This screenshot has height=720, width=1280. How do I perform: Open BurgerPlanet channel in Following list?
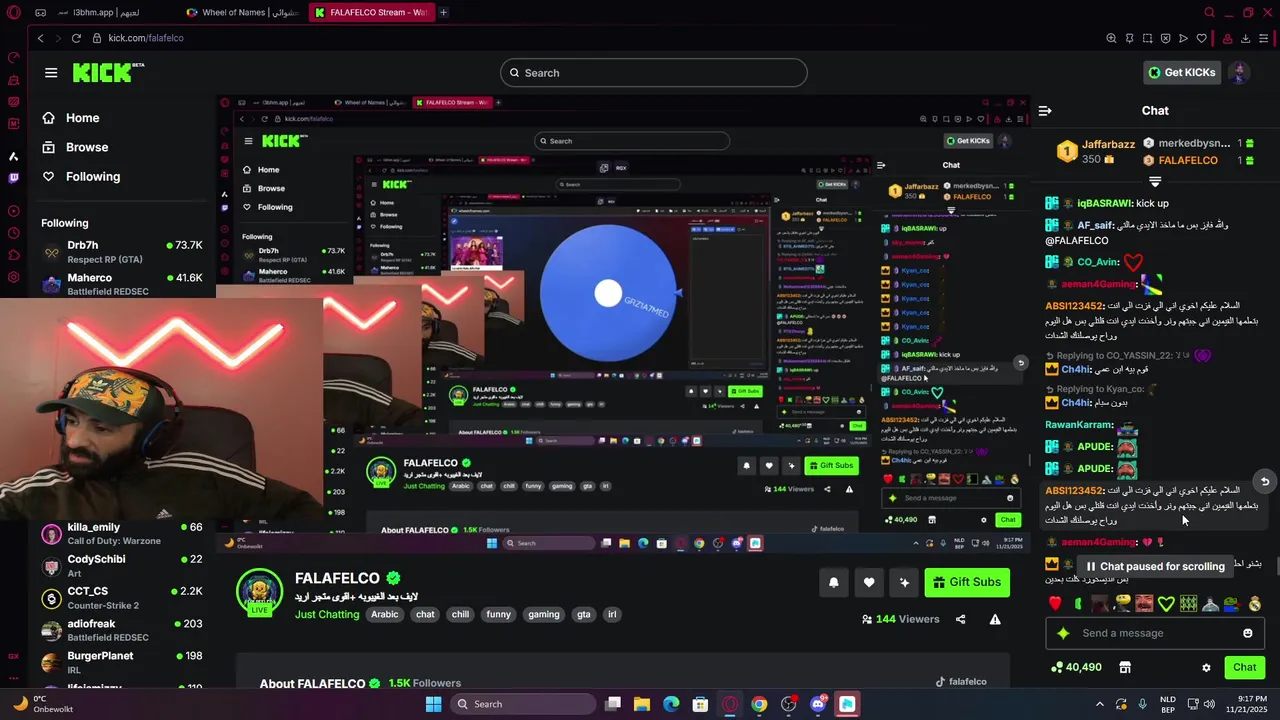[x=121, y=662]
